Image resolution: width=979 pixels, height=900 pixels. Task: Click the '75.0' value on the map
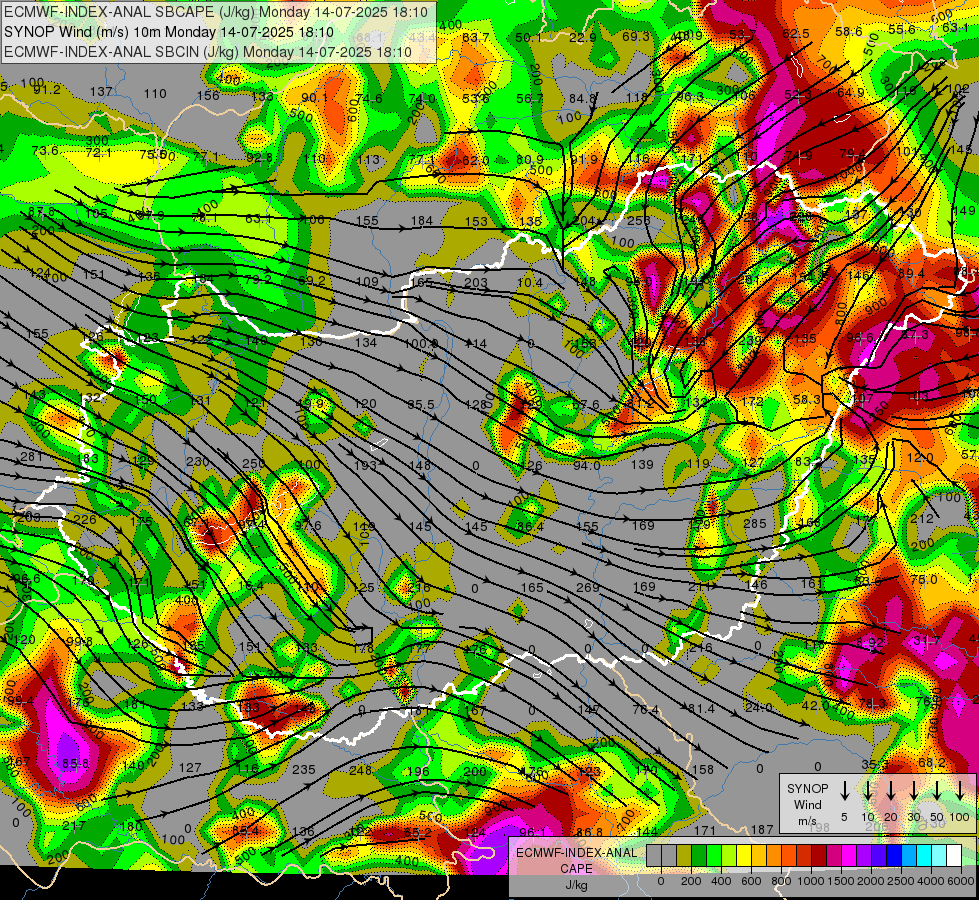pos(923,579)
